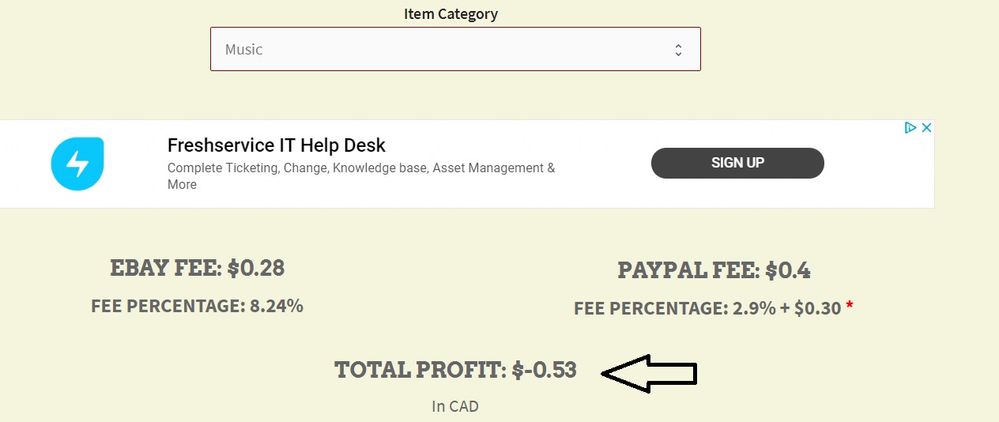This screenshot has height=422, width=999.
Task: Select the EBAY FEE: $0.28 text
Action: click(x=197, y=268)
